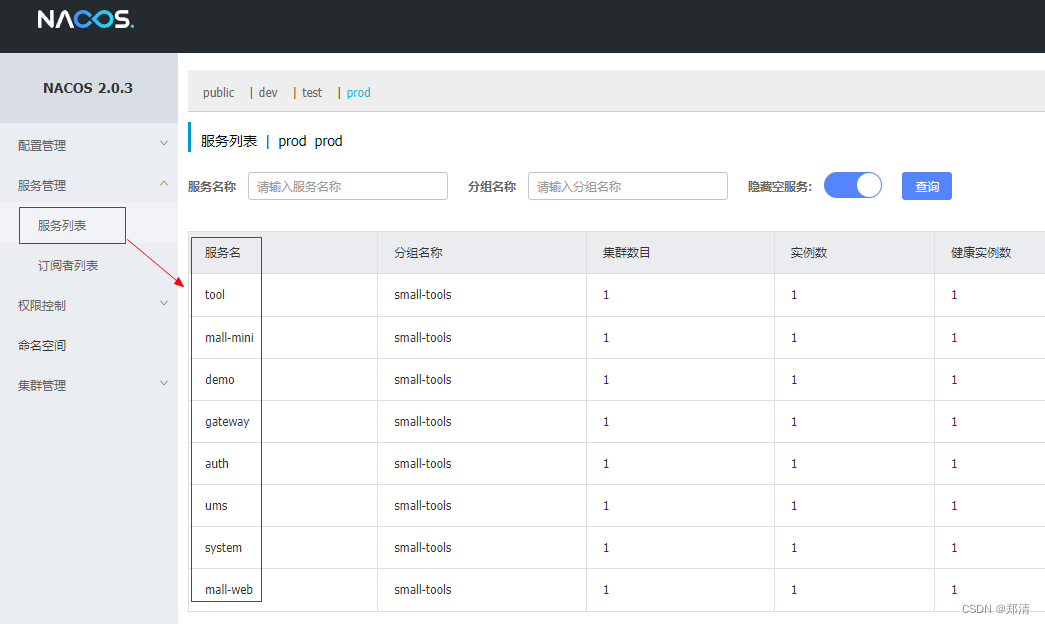Toggle the 隐藏空服务 switch
1045x624 pixels.
[853, 185]
